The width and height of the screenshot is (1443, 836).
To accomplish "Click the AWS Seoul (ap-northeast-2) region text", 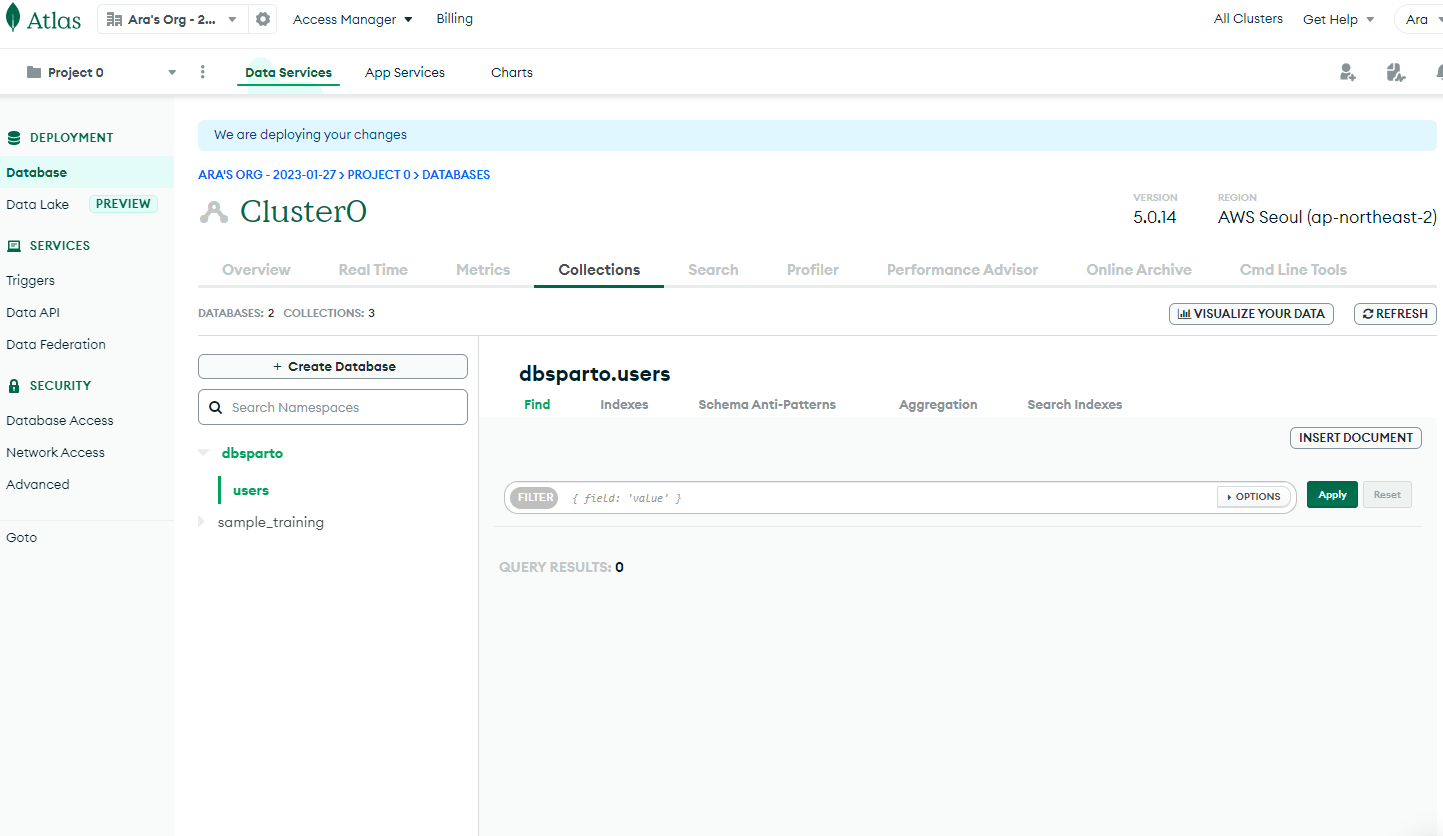I will [x=1327, y=217].
